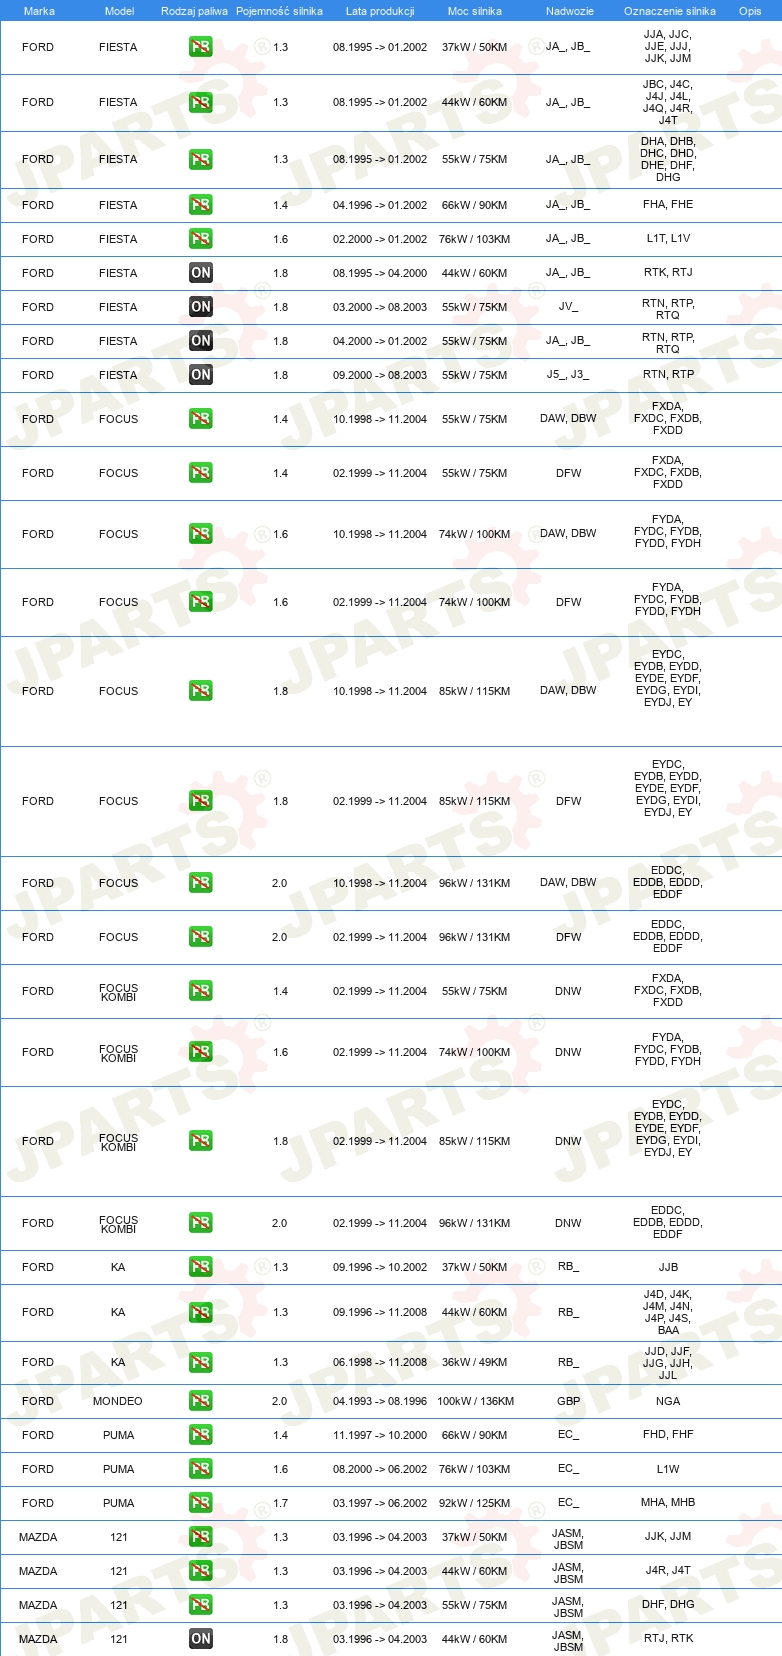Click the petrol icon for Fiesta 1.3 44kW/60KM
Screen dimensions: 782x1656
tap(201, 102)
